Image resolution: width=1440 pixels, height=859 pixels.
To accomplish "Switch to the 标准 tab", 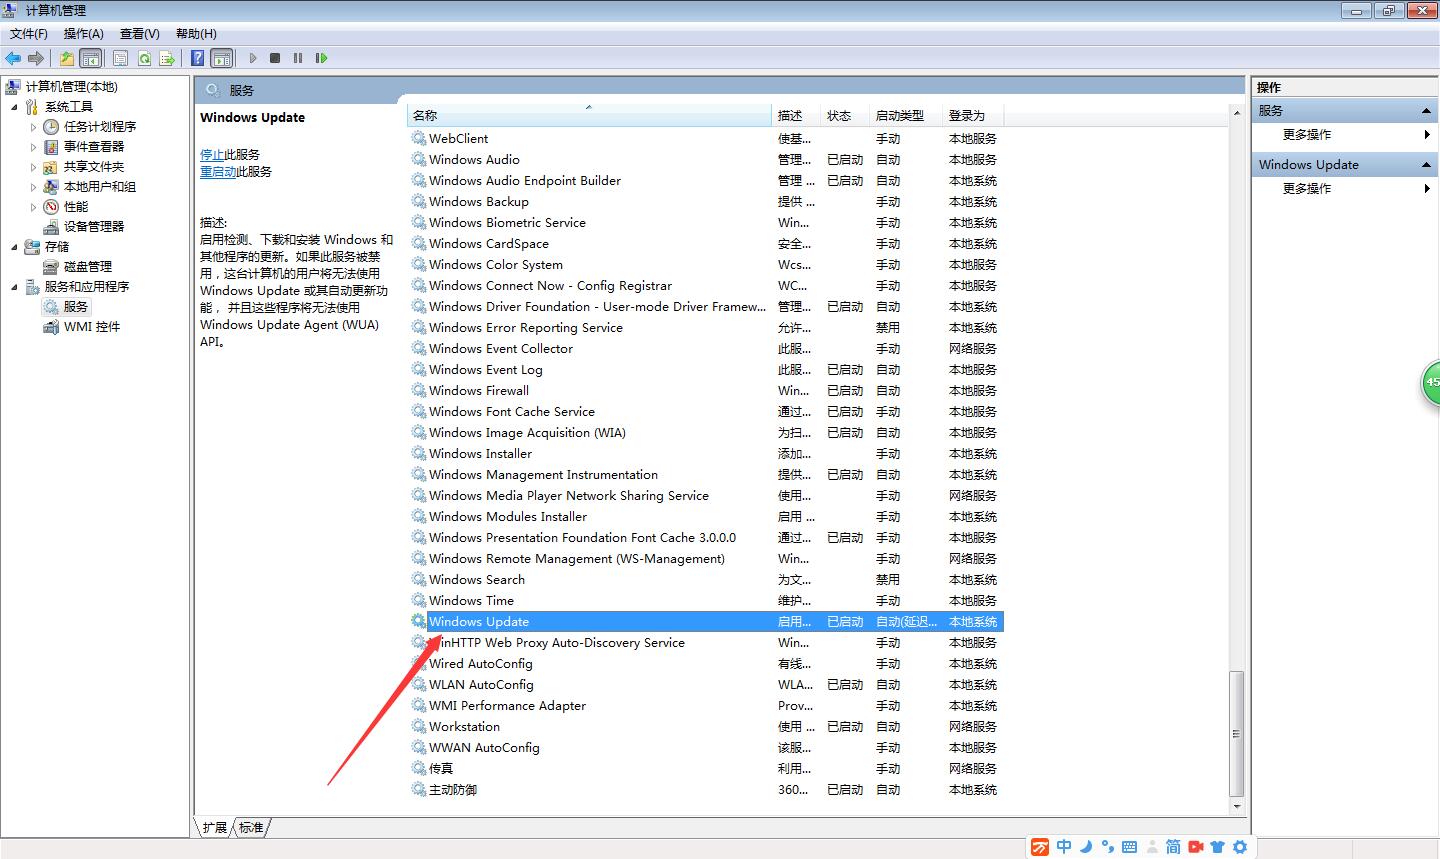I will click(251, 828).
